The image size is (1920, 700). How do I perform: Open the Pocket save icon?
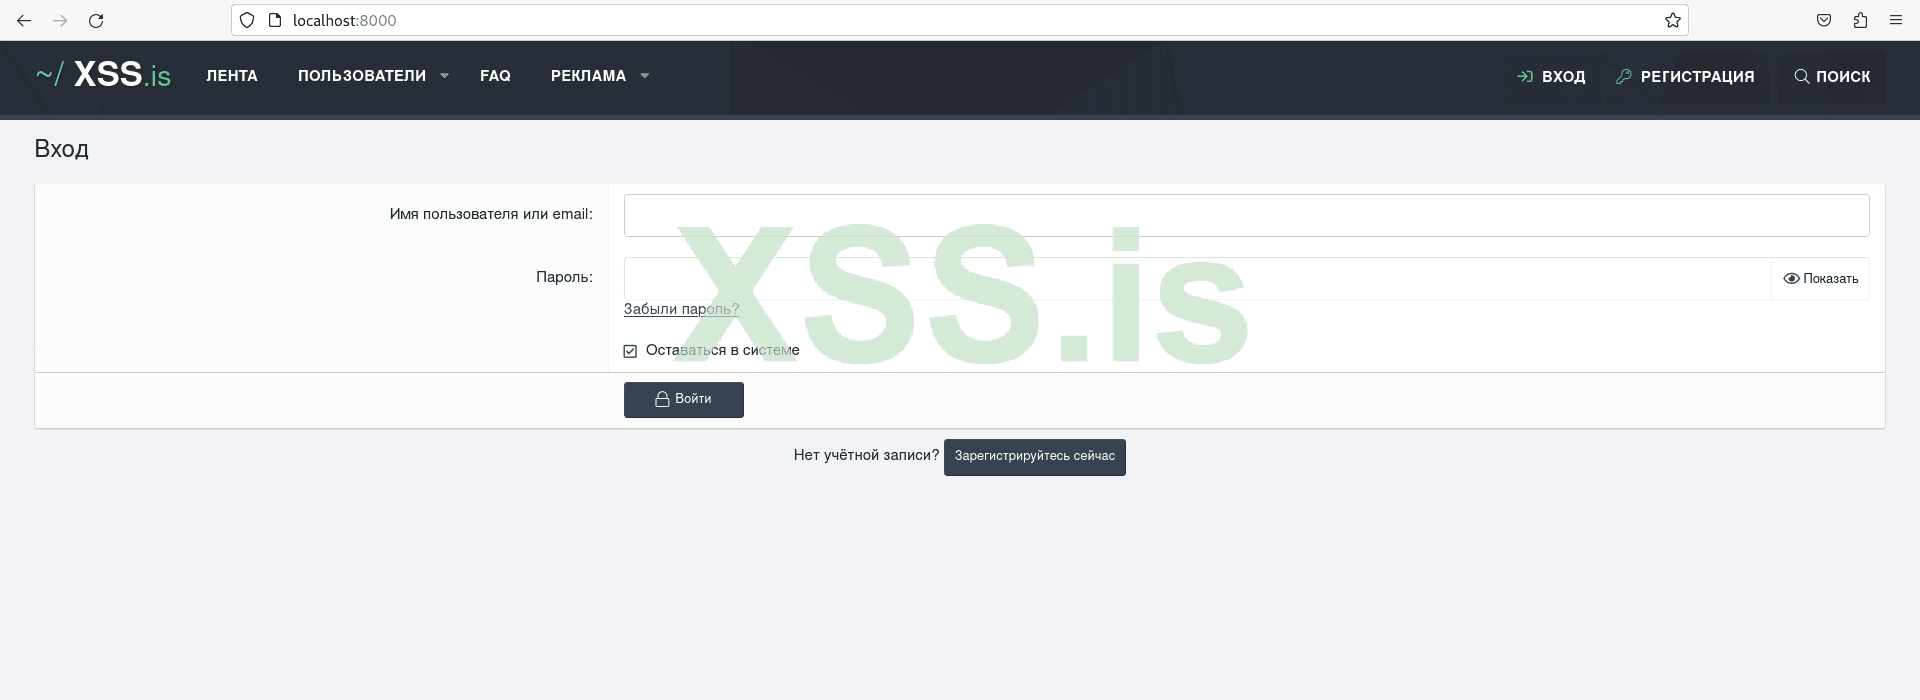(x=1824, y=20)
